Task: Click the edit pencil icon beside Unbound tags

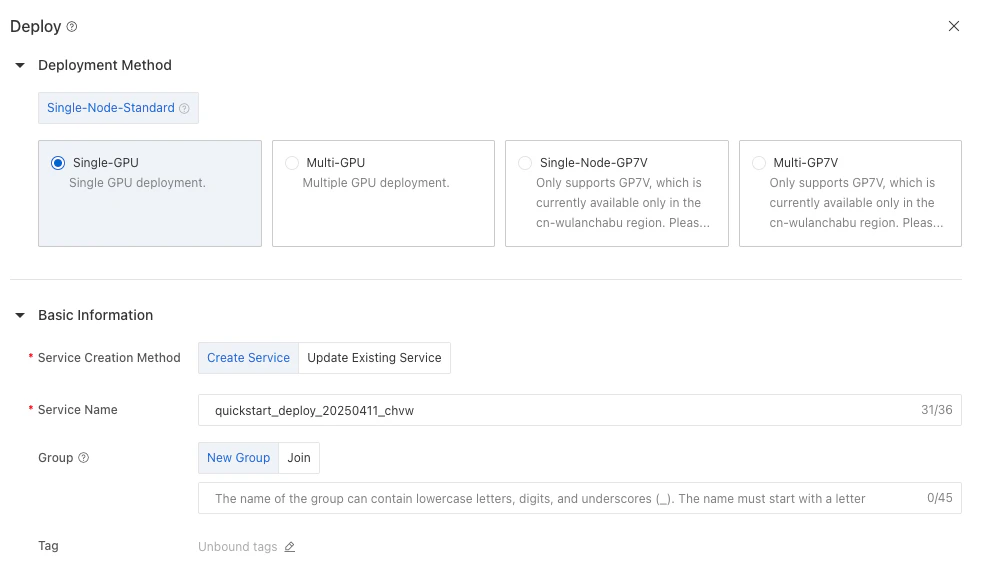Action: [x=290, y=547]
